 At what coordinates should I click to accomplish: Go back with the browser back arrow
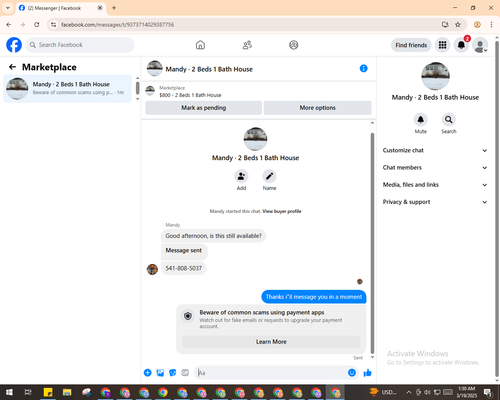[x=9, y=25]
